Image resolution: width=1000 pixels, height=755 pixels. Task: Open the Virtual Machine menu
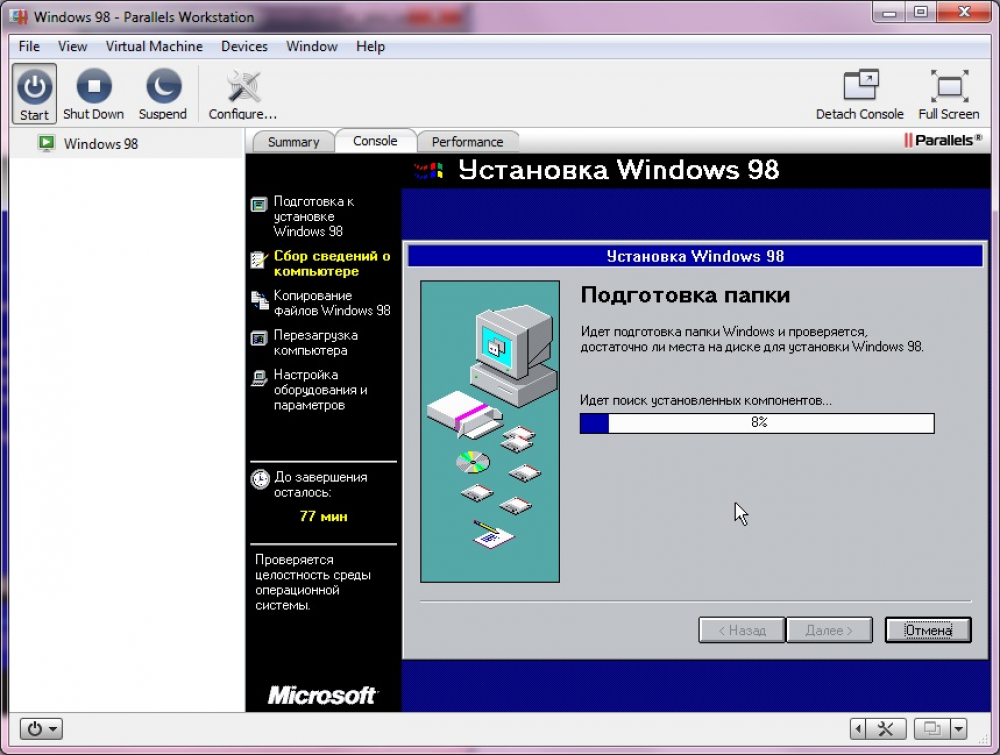point(154,47)
